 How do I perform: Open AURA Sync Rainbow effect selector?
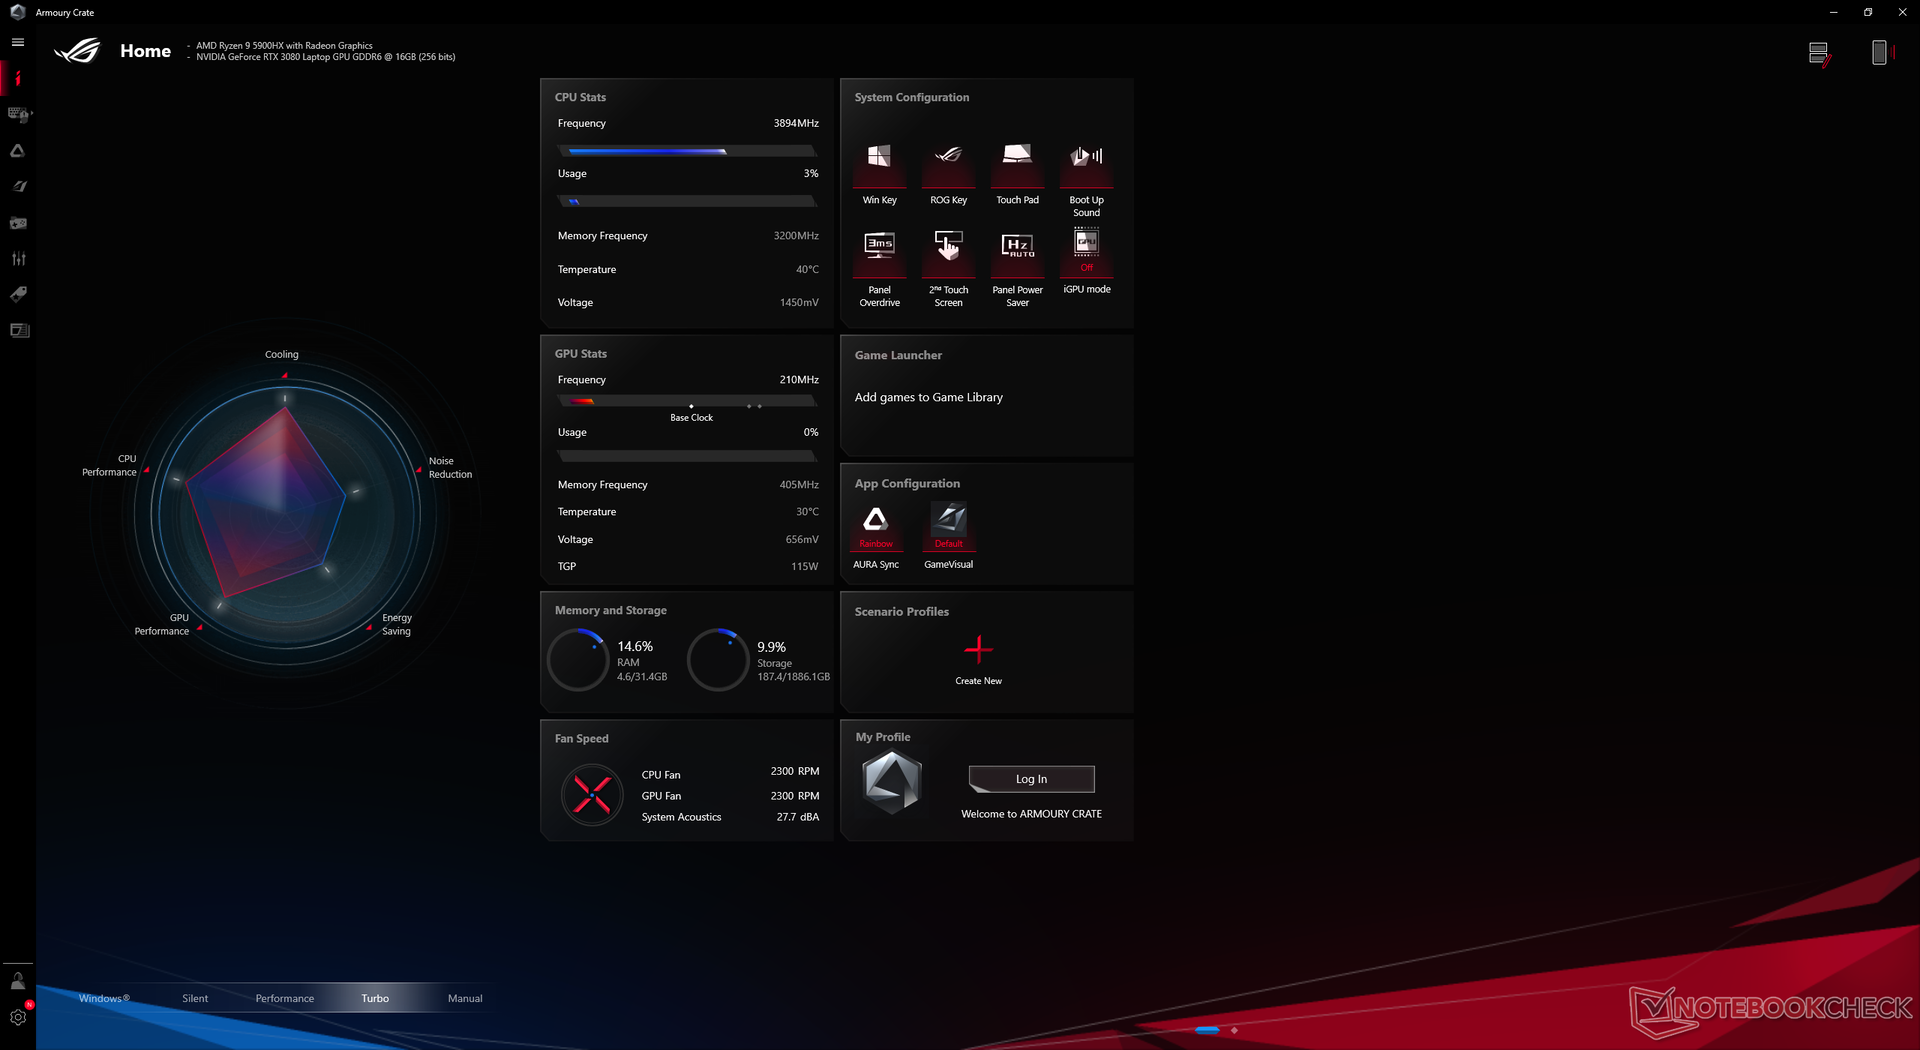(875, 527)
